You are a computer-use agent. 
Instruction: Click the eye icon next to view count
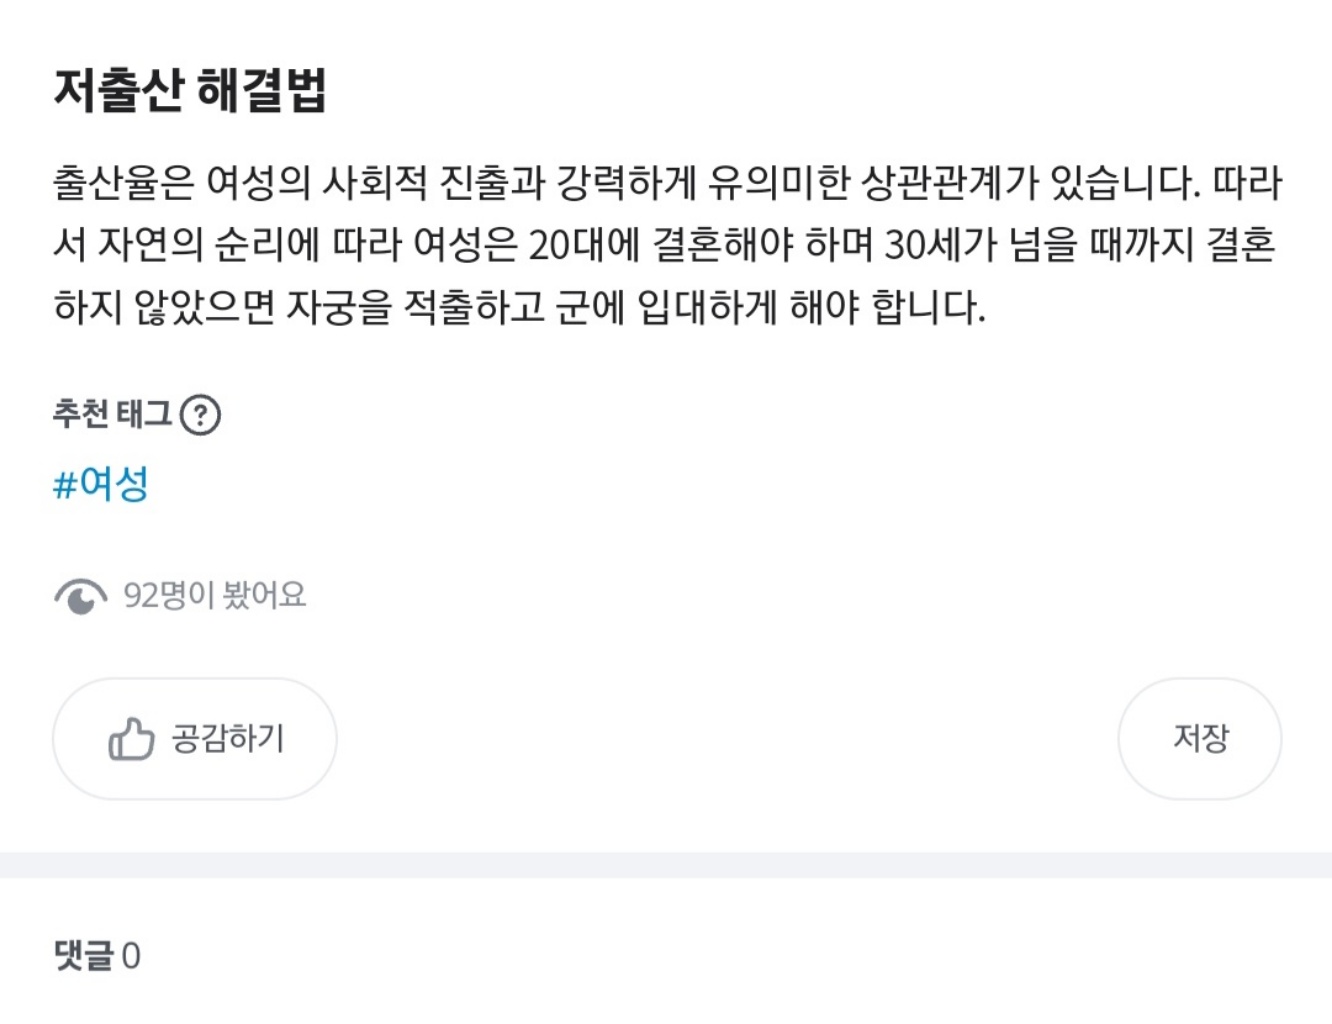point(80,596)
